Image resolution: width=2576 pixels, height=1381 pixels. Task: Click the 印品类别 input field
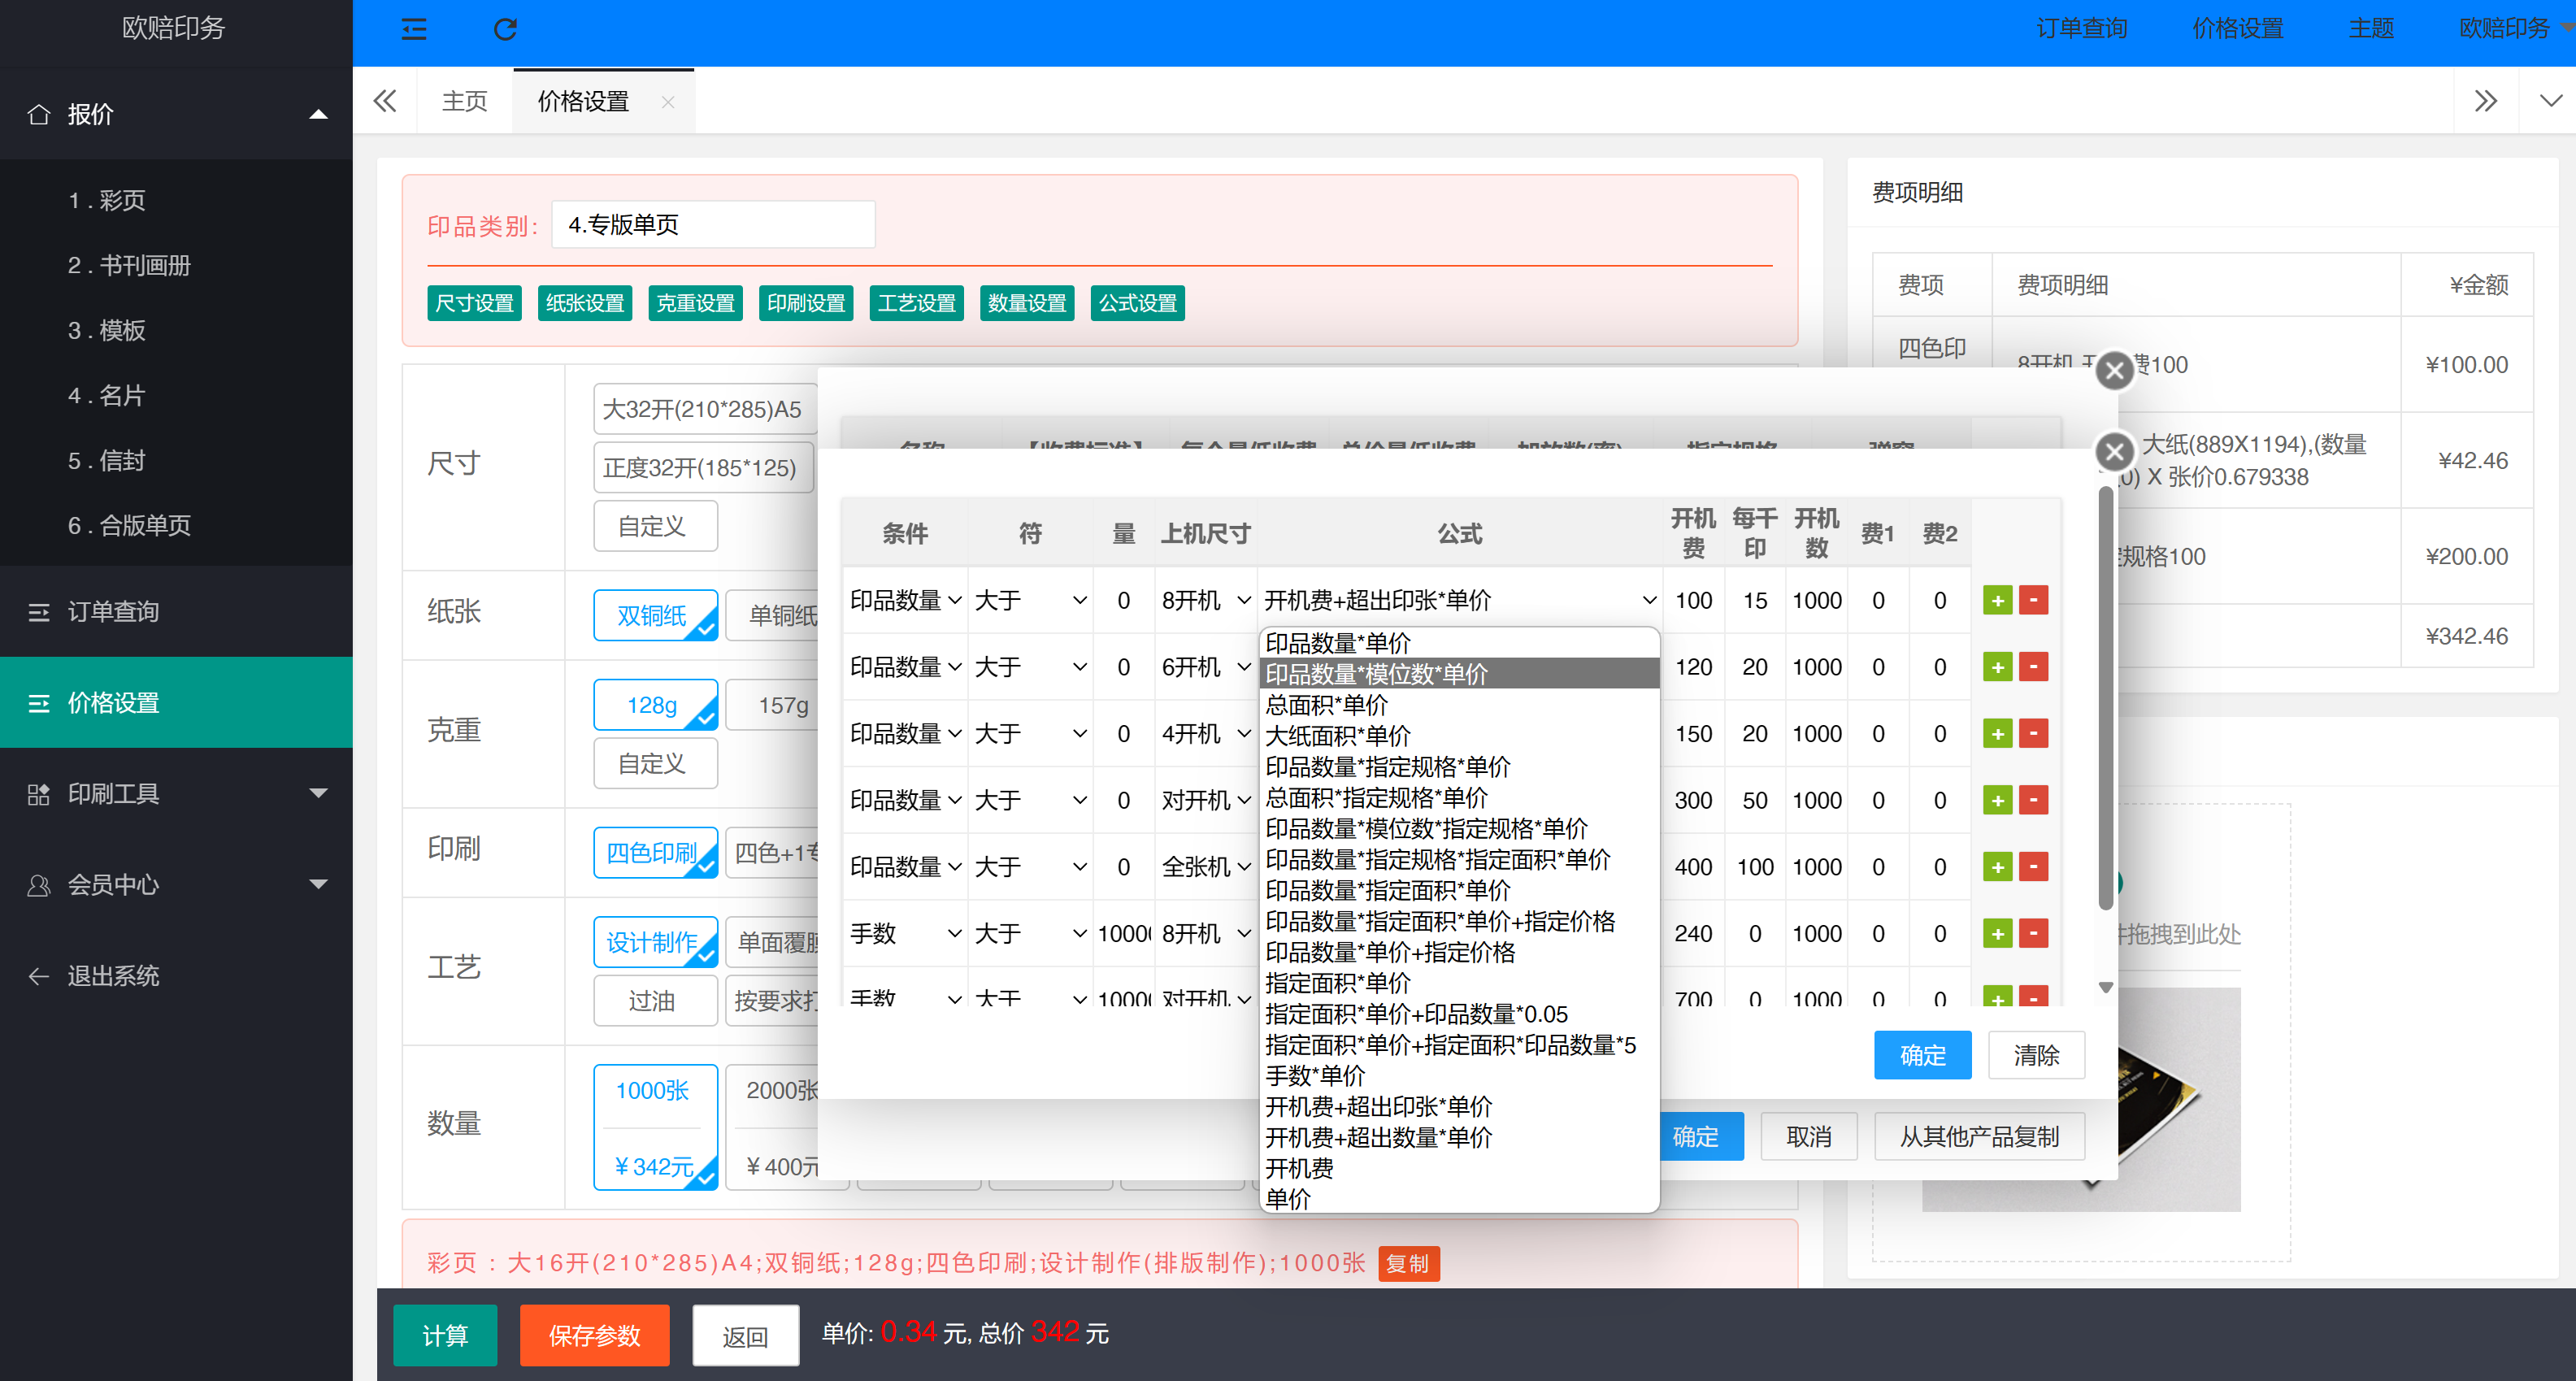coord(713,225)
